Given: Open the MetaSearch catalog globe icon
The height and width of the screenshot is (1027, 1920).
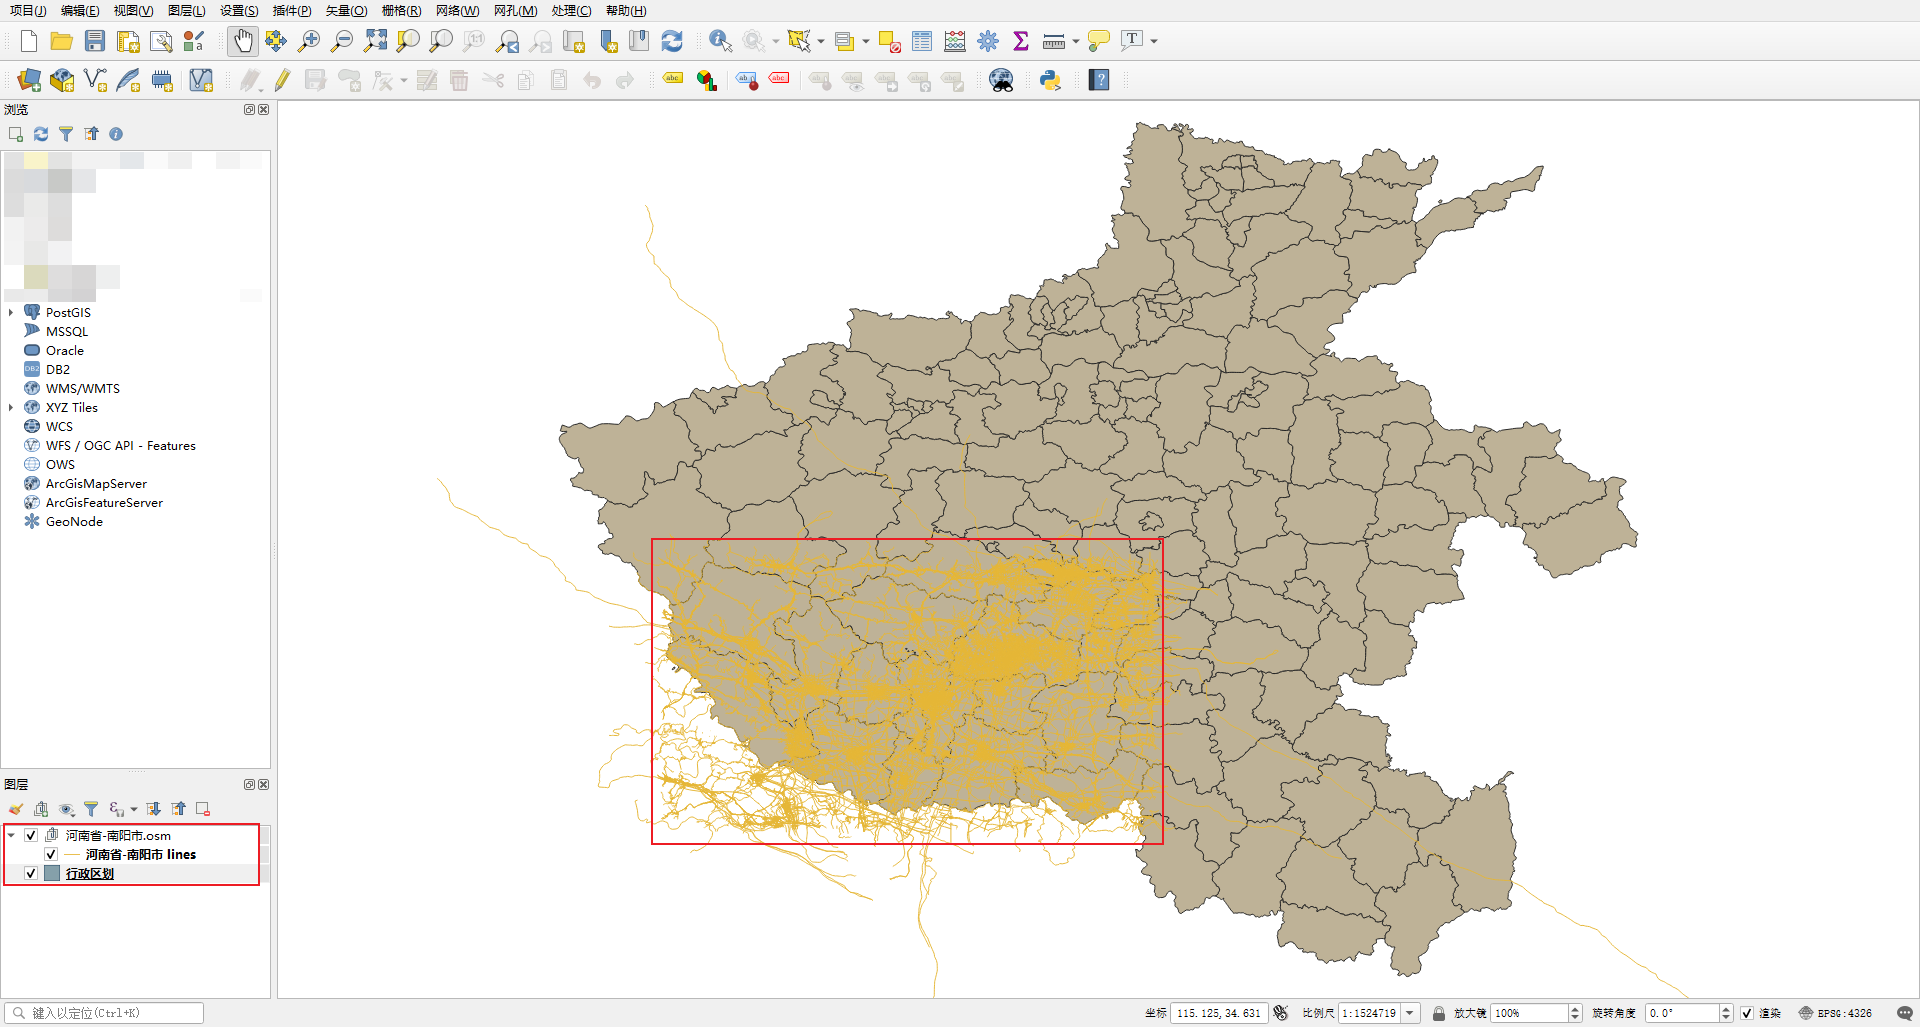Looking at the screenshot, I should click(x=1001, y=80).
